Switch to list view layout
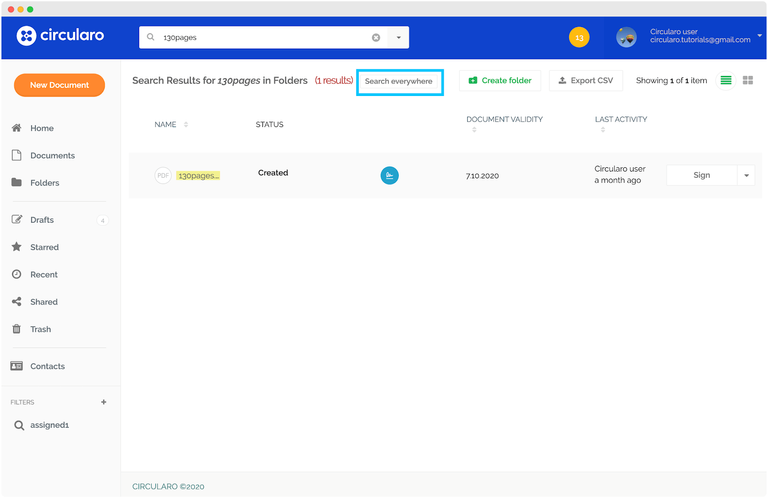Image resolution: width=768 pixels, height=498 pixels. (726, 80)
